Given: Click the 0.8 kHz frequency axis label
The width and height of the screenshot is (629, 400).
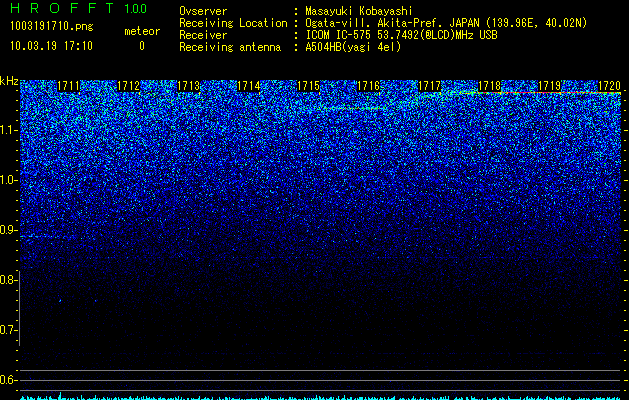Looking at the screenshot, I should (9, 280).
